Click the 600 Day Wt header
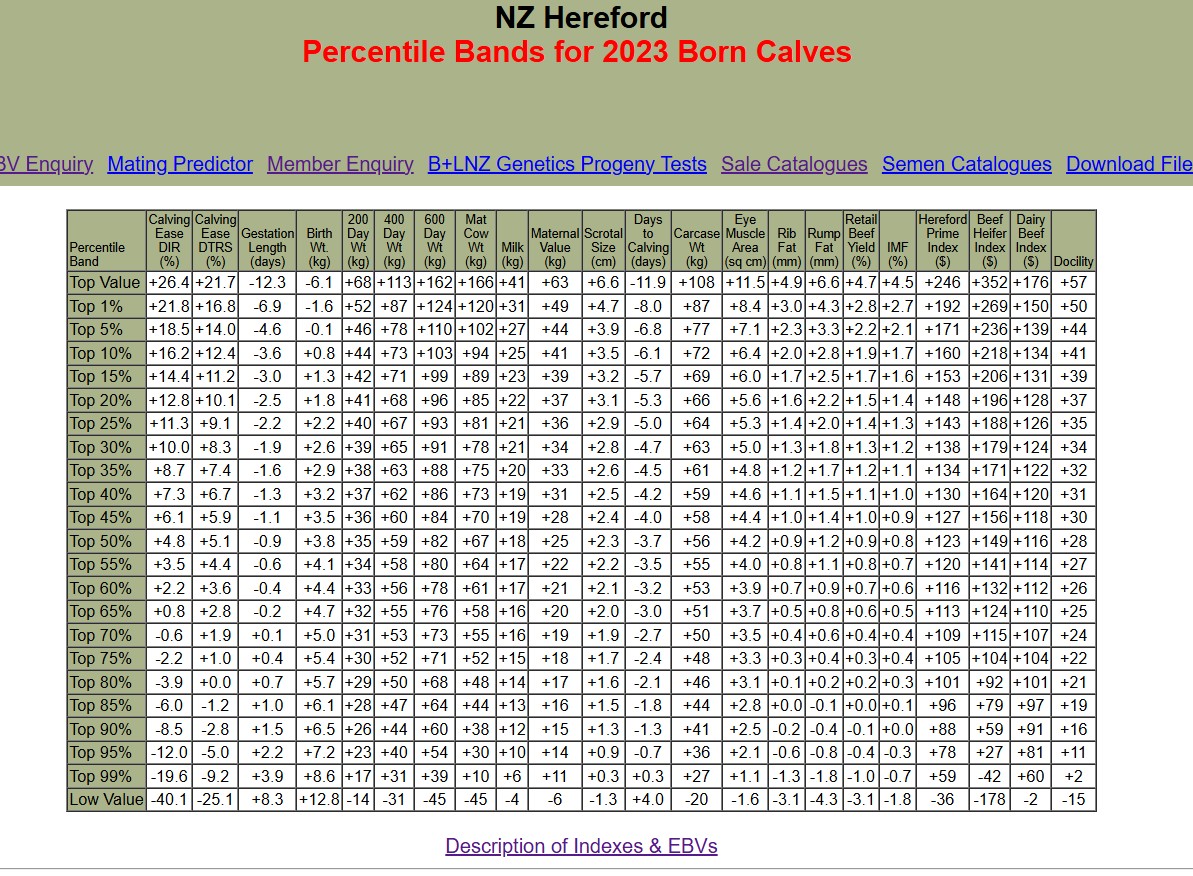Screen dimensions: 1193x876 point(434,241)
